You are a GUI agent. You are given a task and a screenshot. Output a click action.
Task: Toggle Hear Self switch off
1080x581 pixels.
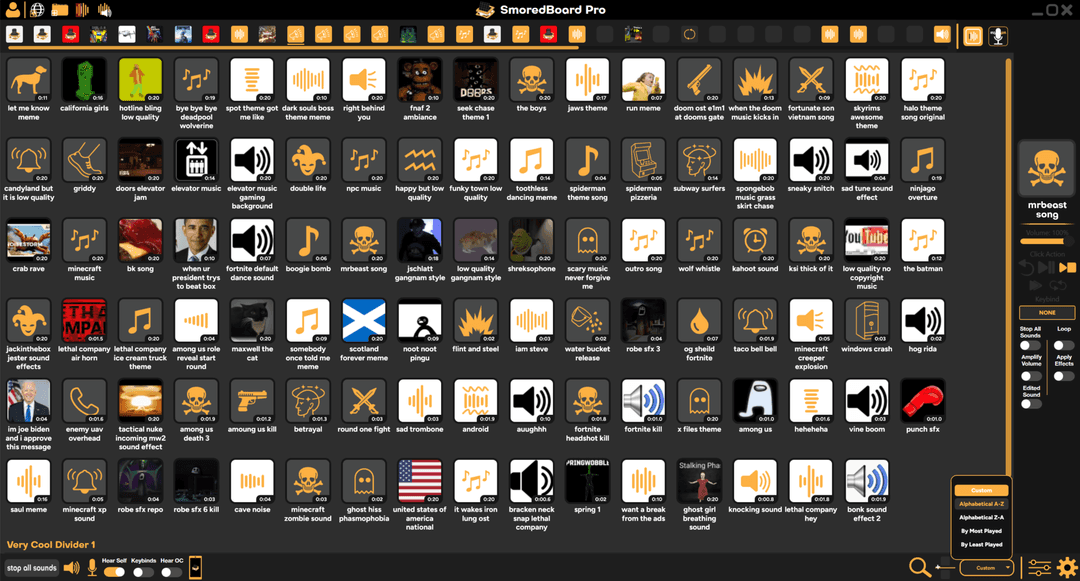click(x=114, y=571)
